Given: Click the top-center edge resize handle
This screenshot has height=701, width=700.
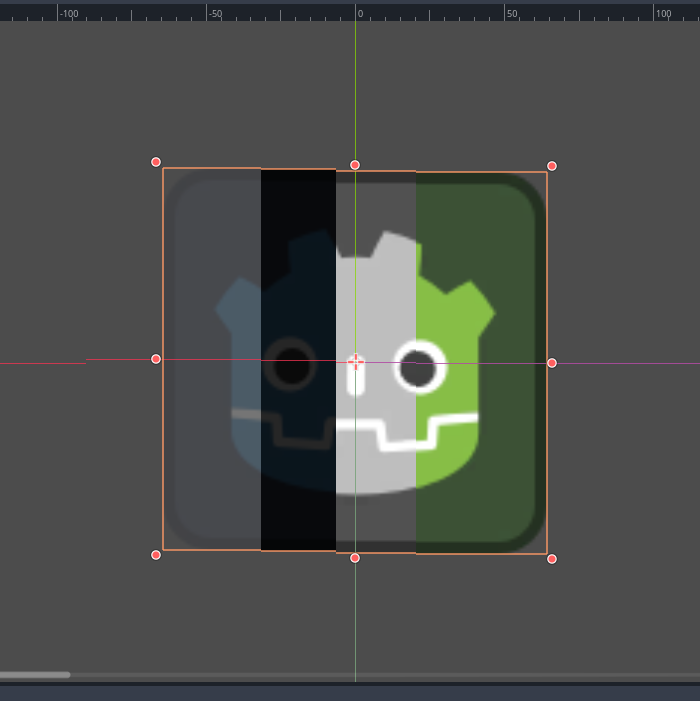Looking at the screenshot, I should click(355, 165).
